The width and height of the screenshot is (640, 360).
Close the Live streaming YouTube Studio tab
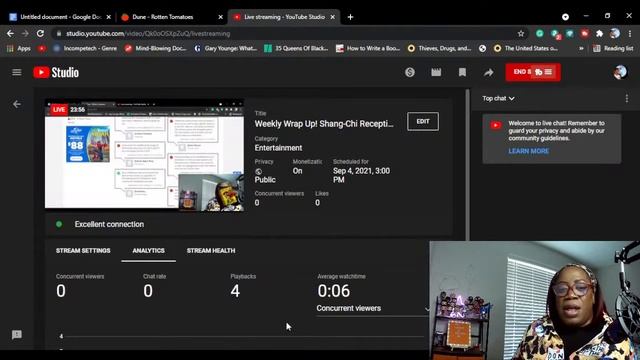coord(333,17)
